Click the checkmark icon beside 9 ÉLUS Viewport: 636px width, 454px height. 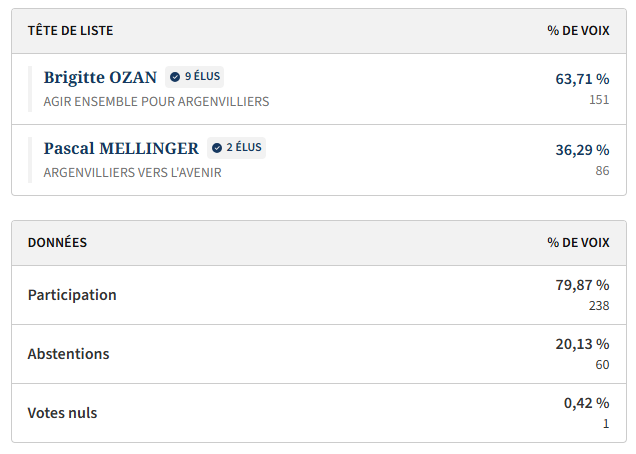click(175, 76)
